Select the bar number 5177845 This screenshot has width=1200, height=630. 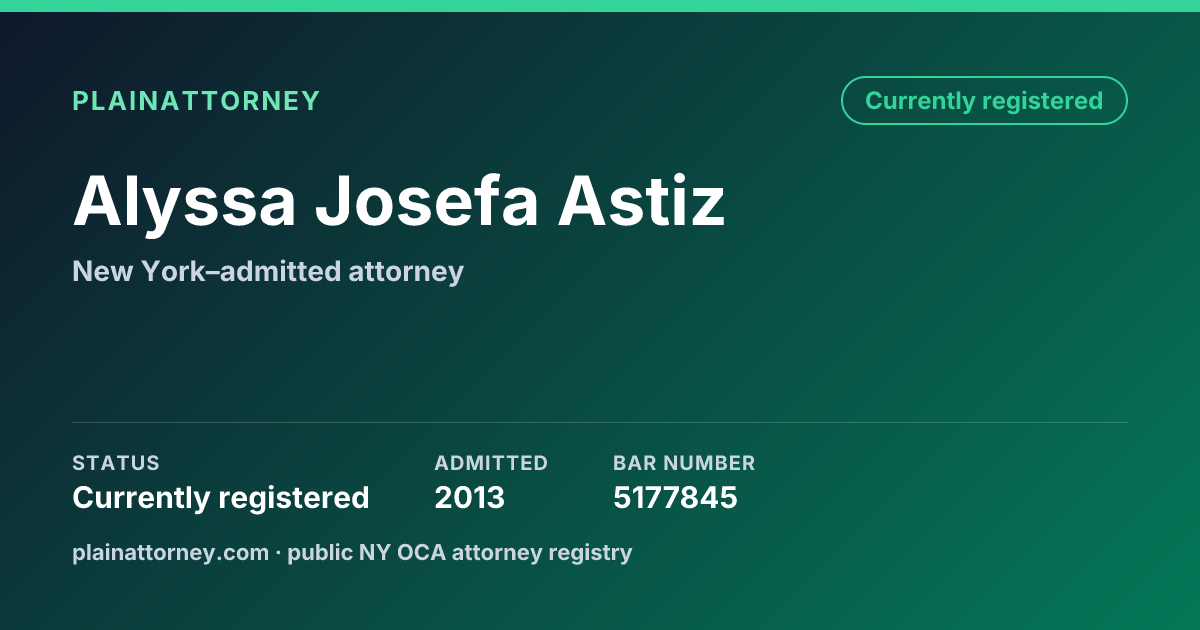675,498
